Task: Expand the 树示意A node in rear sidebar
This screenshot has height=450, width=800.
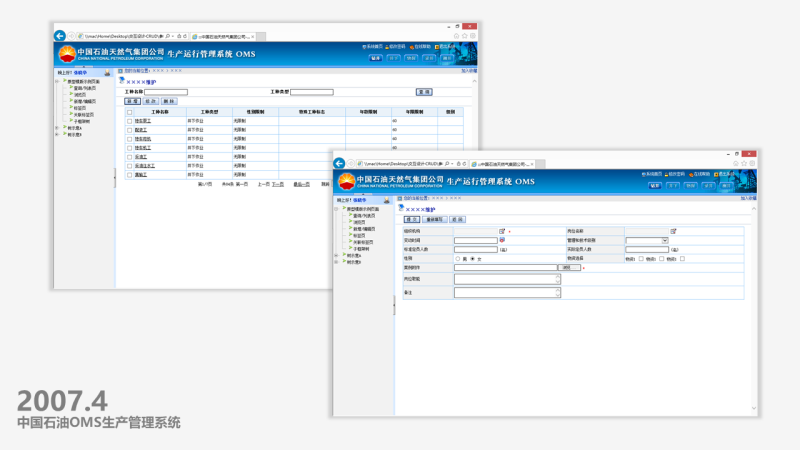Action: (57, 128)
